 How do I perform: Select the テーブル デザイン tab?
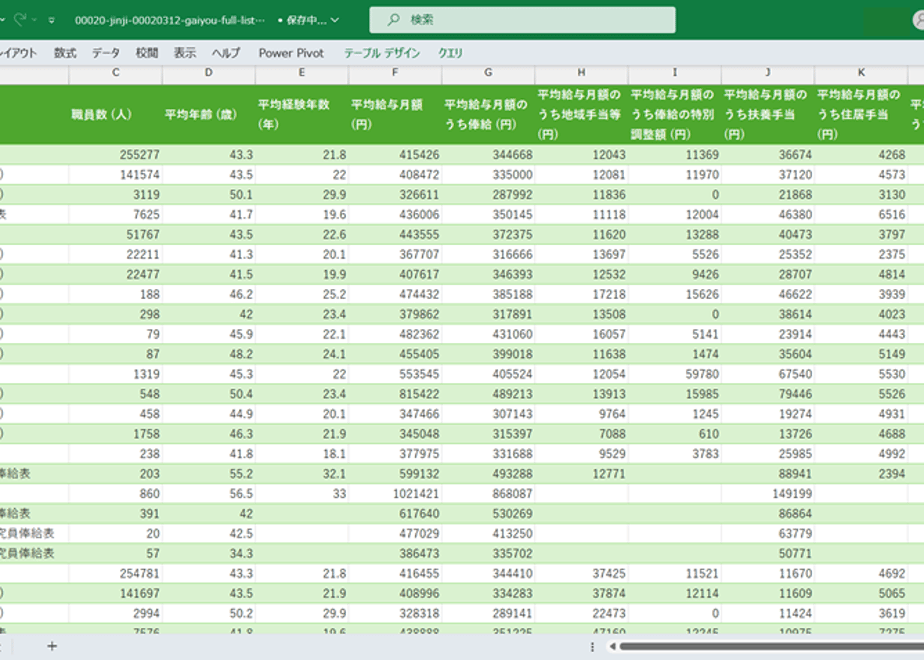[382, 53]
